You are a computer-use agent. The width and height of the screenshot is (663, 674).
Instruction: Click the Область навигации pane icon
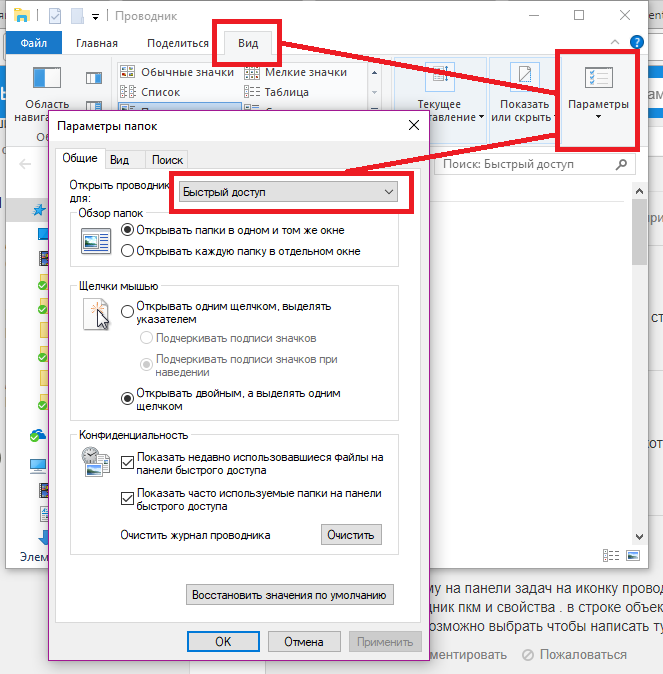(x=47, y=77)
